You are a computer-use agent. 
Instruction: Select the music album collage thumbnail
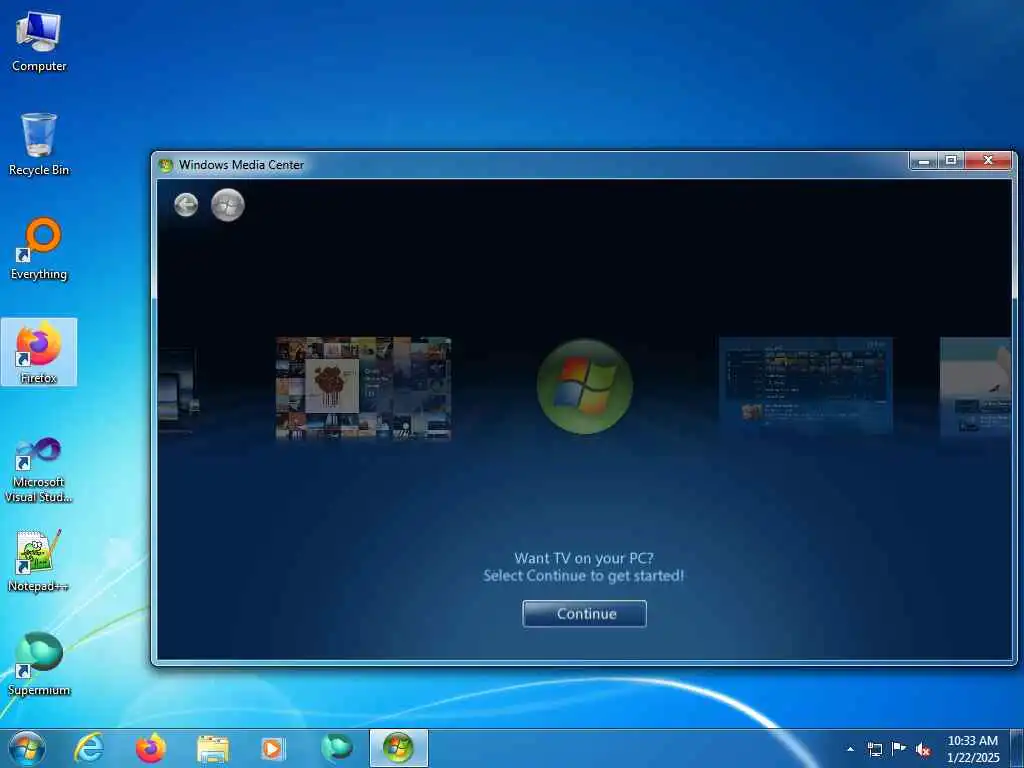click(363, 388)
